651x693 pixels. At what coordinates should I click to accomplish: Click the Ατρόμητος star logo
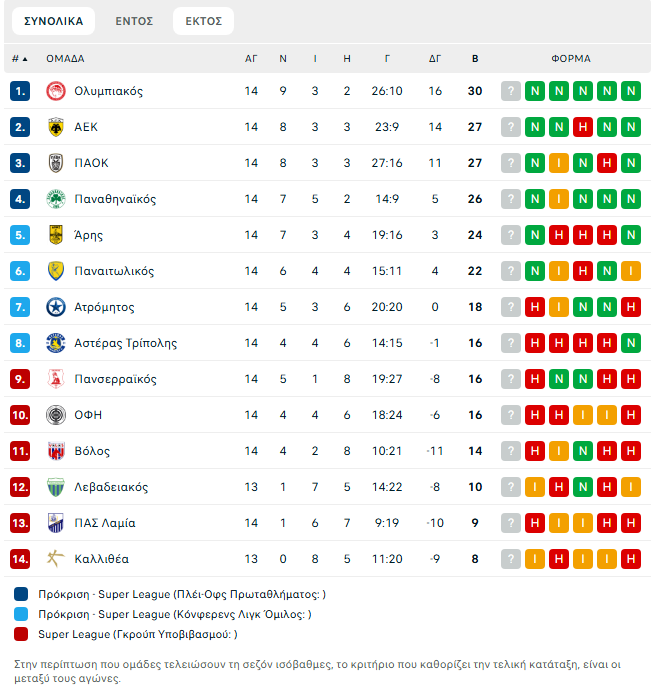point(56,307)
